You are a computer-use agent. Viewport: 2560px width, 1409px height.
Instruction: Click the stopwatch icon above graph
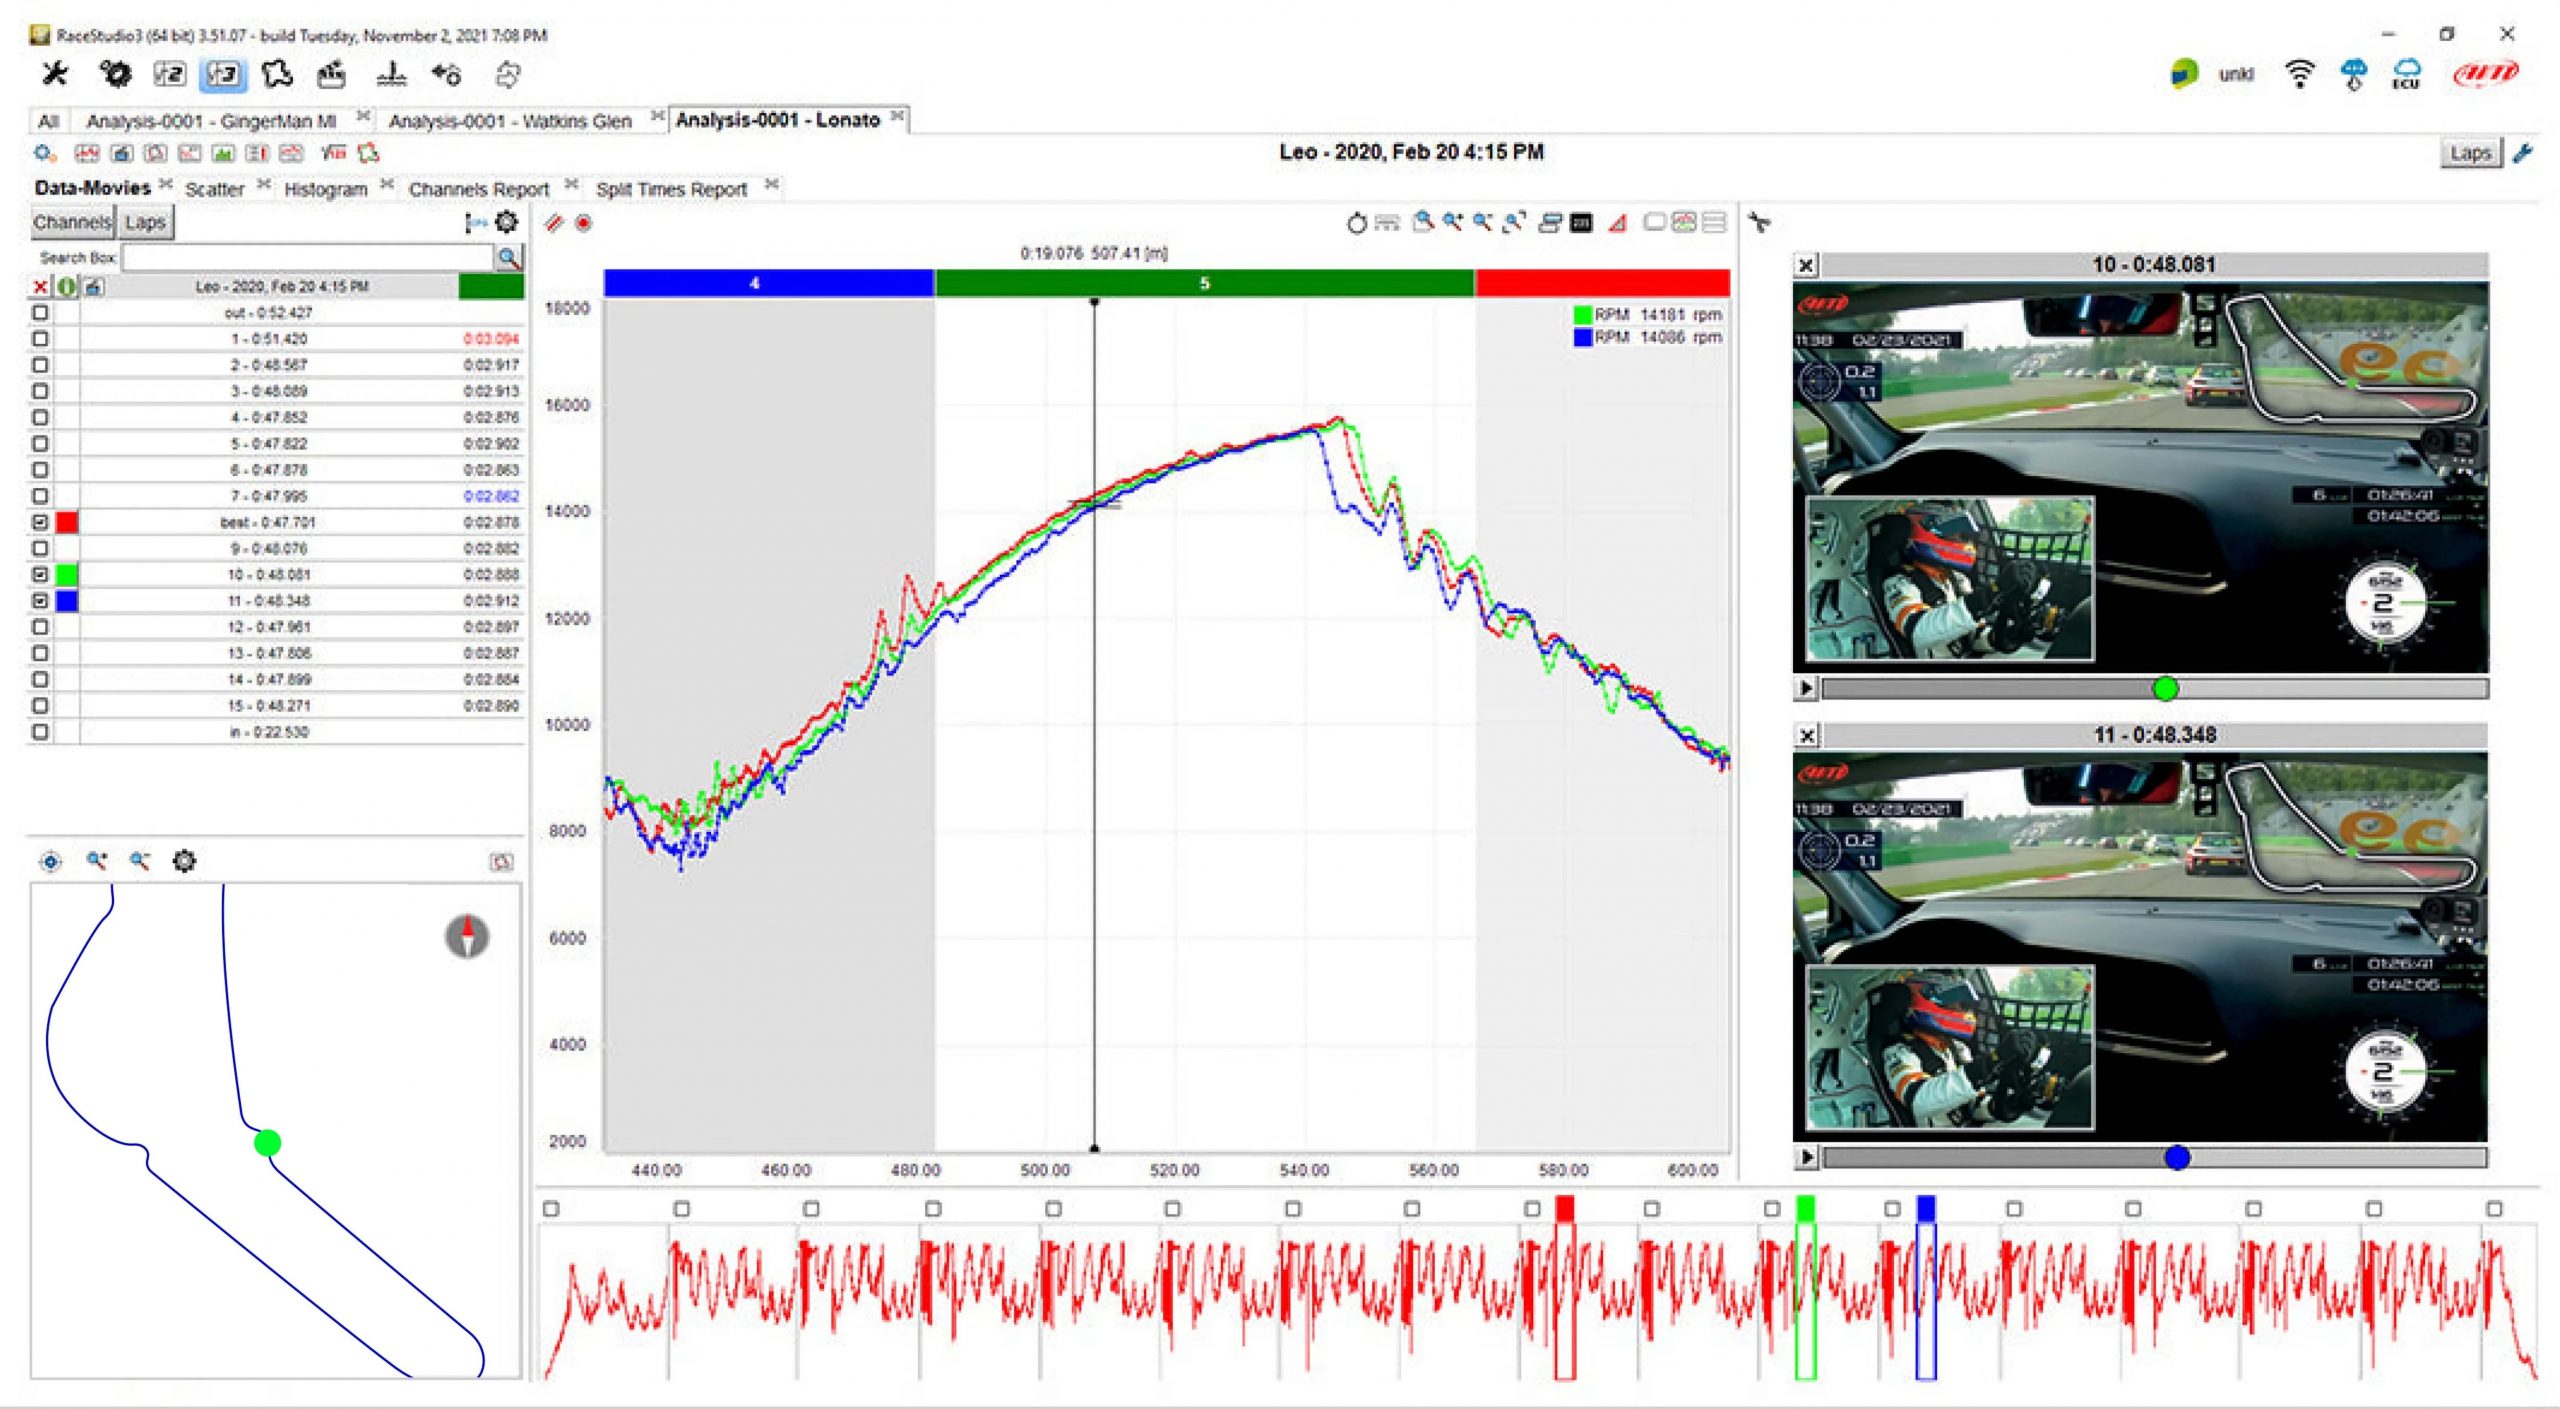pos(1356,223)
